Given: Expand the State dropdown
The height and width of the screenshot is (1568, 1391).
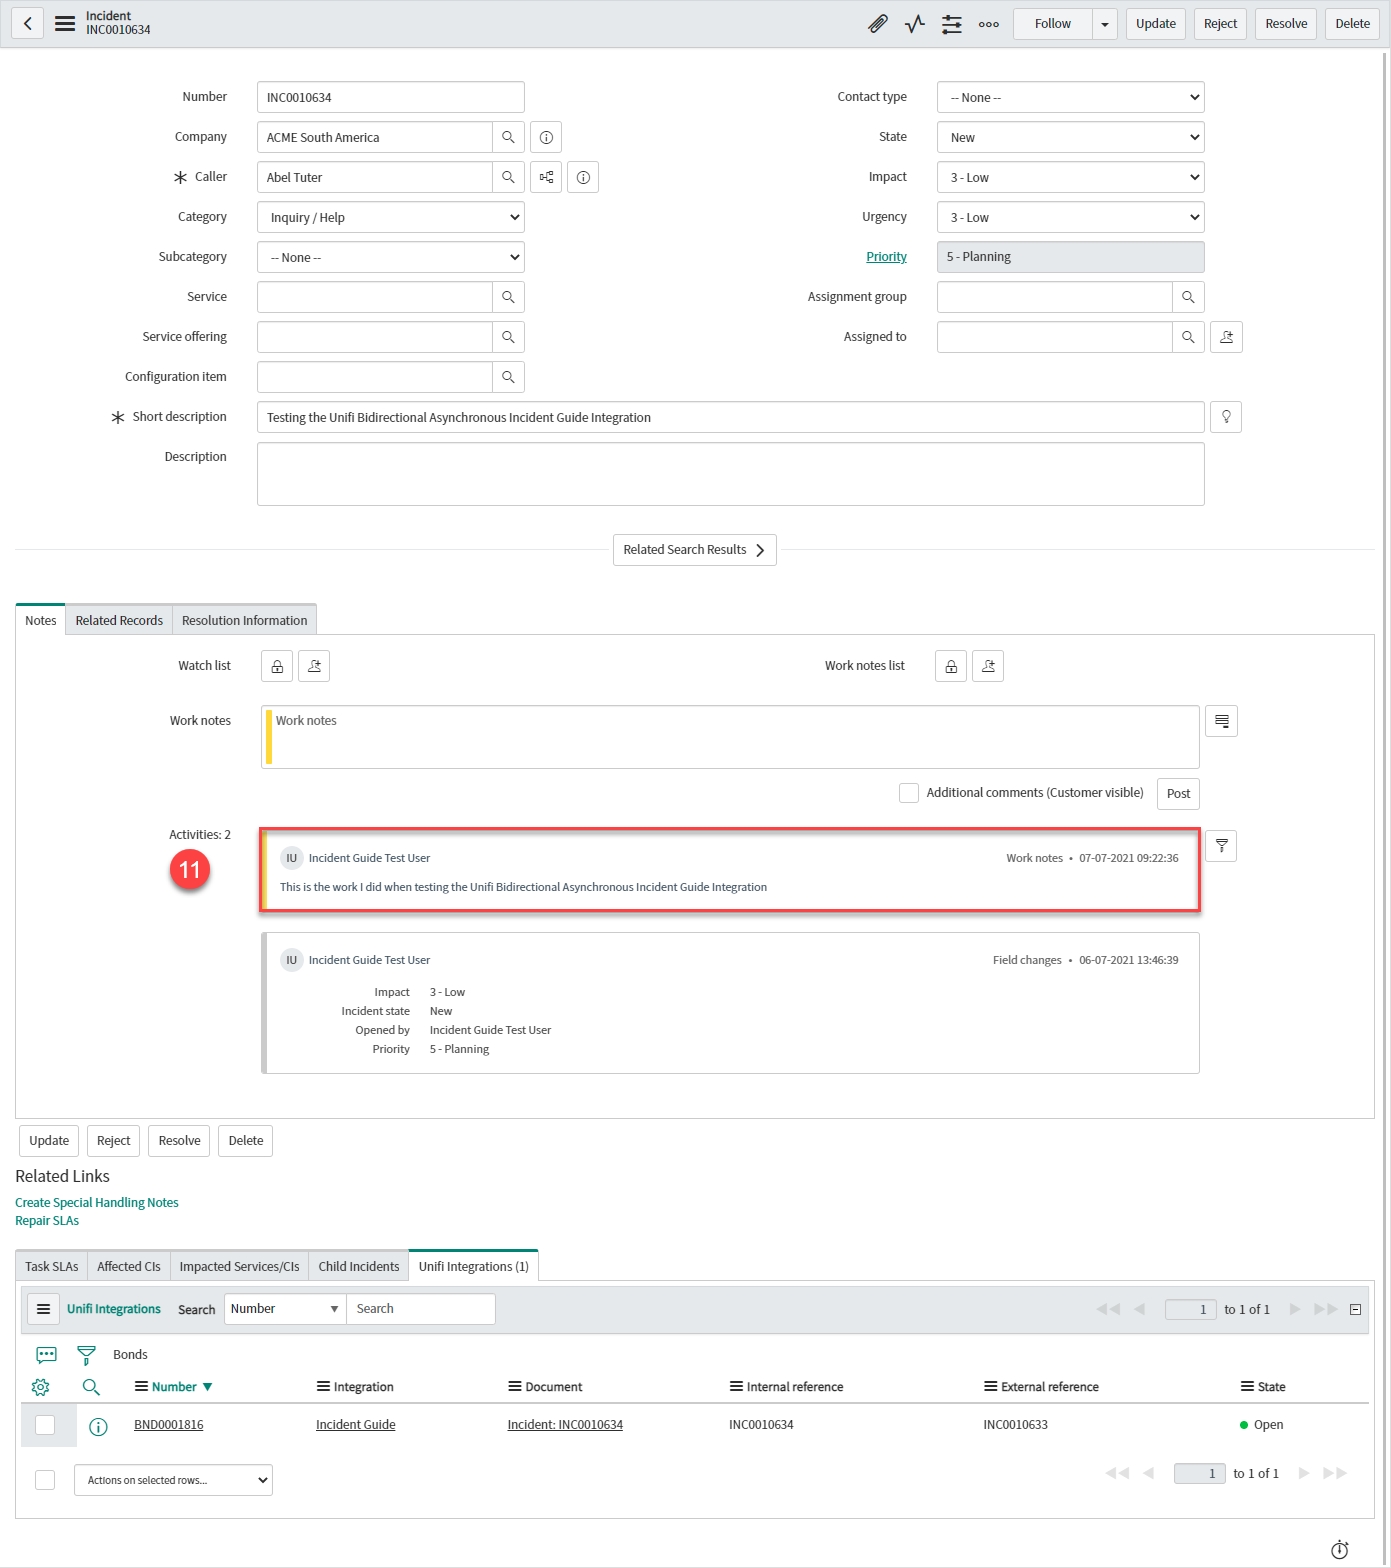Looking at the screenshot, I should point(1070,137).
